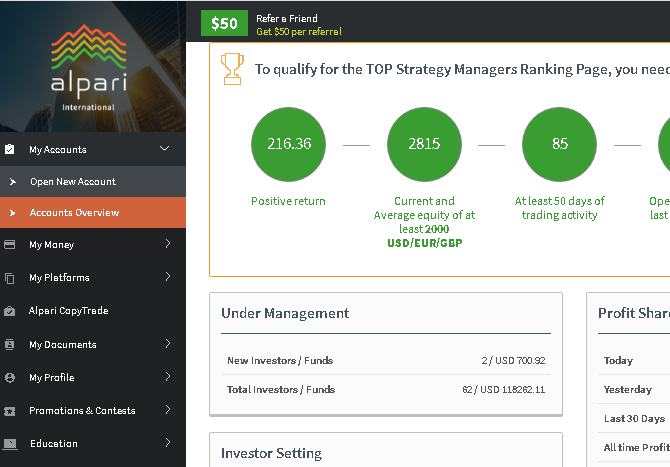The image size is (670, 467).
Task: Click the My Money card icon
Action: click(9, 244)
